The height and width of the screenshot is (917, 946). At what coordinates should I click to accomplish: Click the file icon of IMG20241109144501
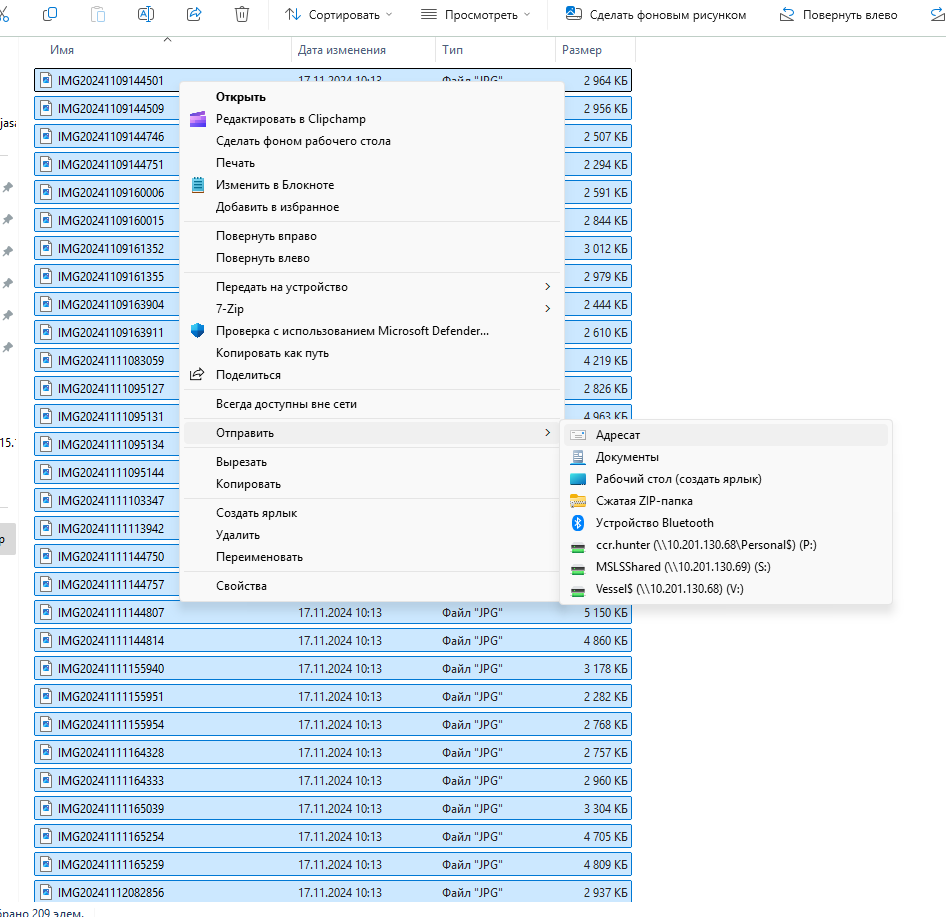(x=46, y=80)
